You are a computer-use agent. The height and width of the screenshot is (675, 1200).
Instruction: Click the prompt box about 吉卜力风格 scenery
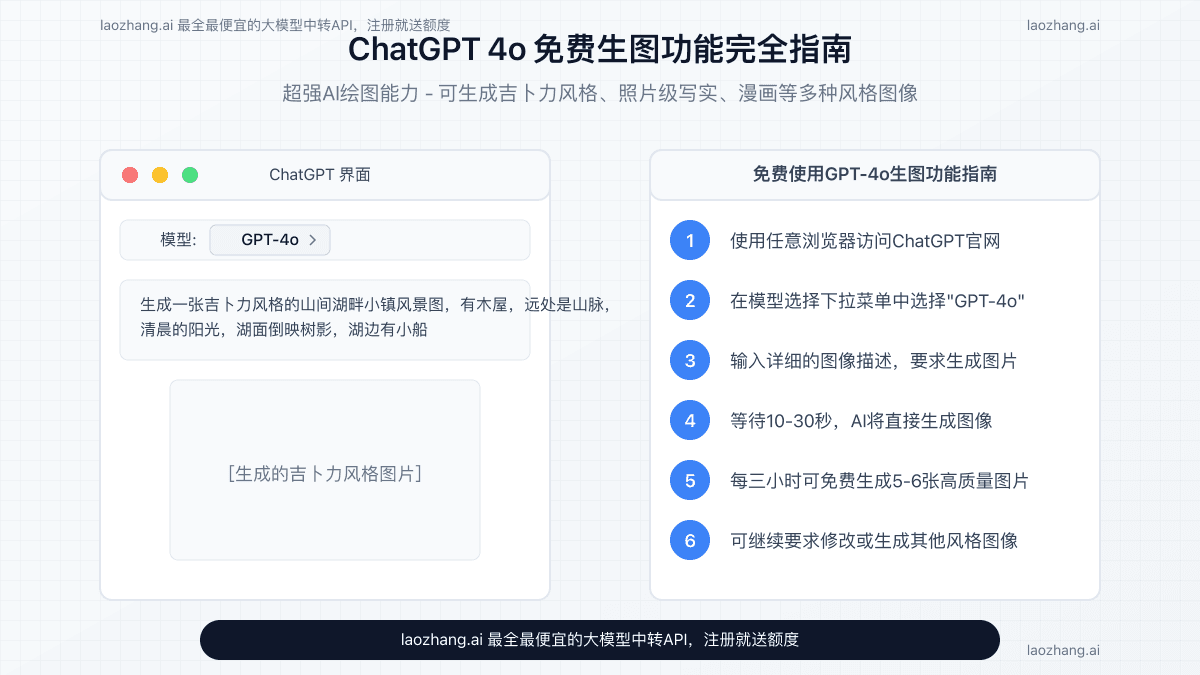point(325,320)
